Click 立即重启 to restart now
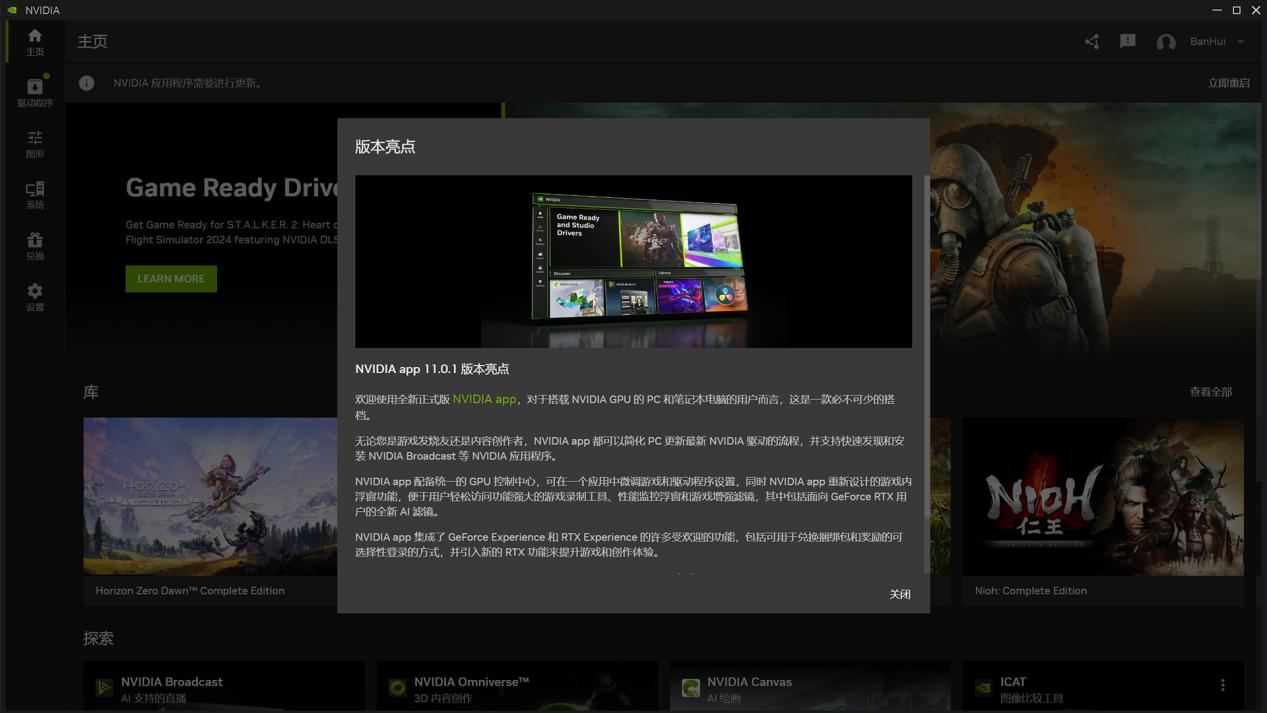1267x713 pixels. tap(1229, 83)
